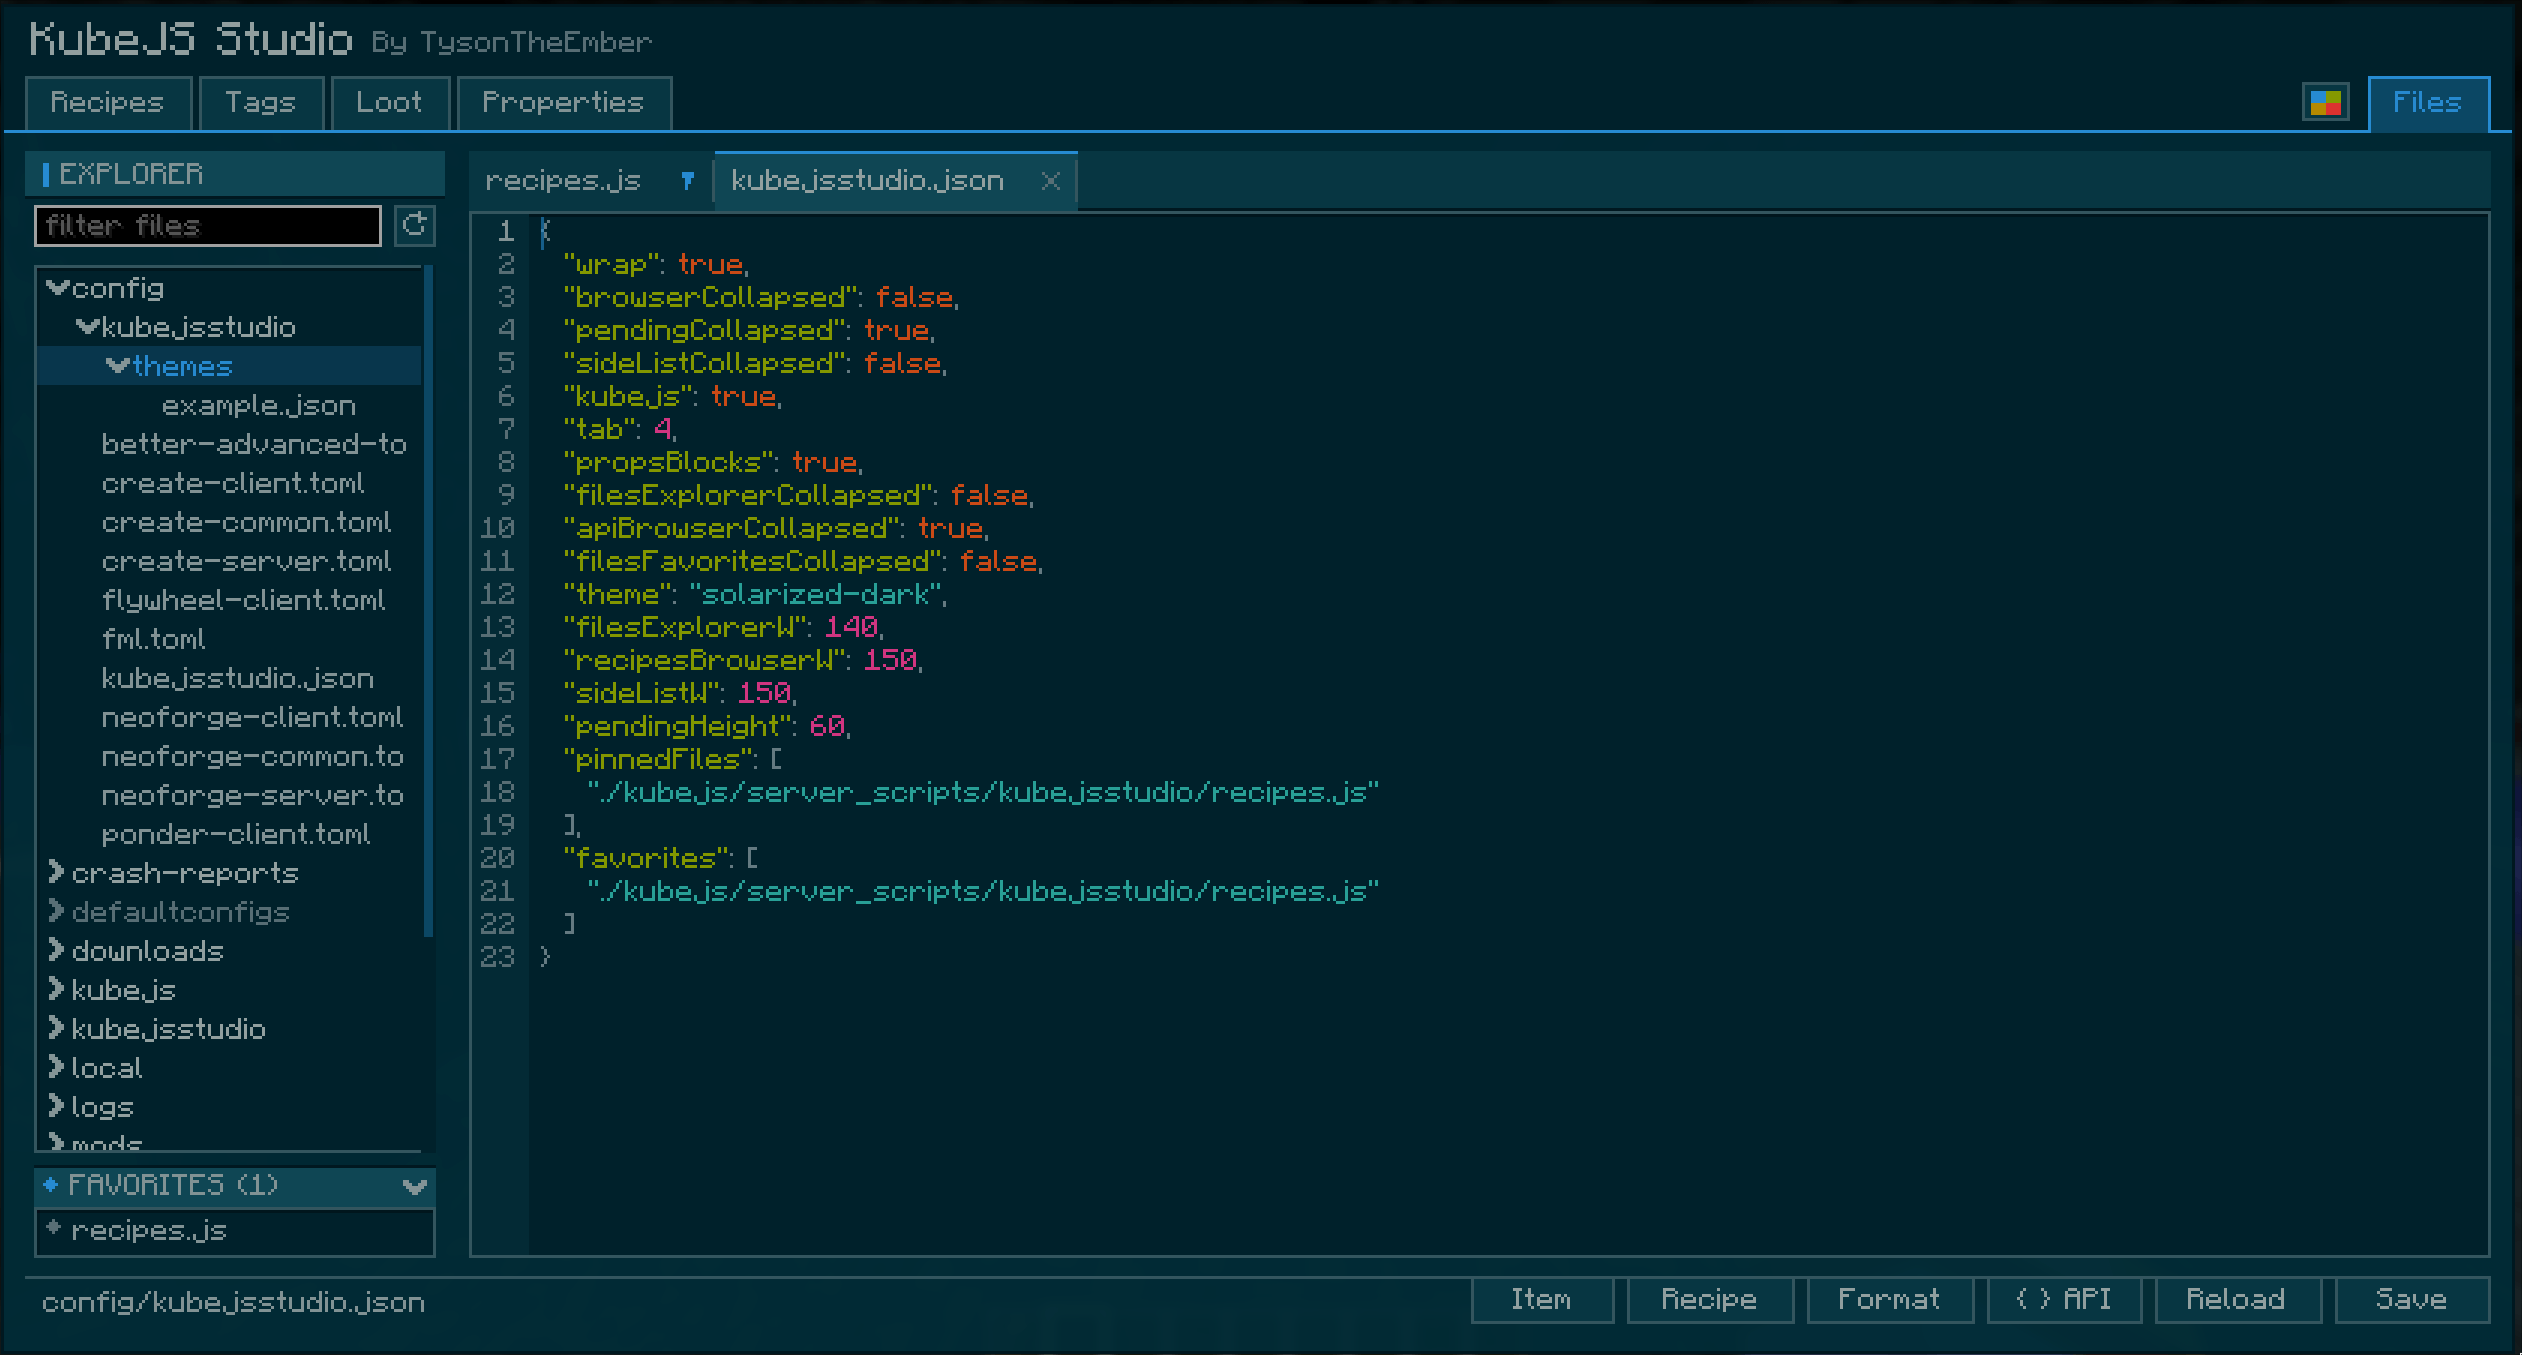Open recipes.js from Favorites

pos(235,1231)
